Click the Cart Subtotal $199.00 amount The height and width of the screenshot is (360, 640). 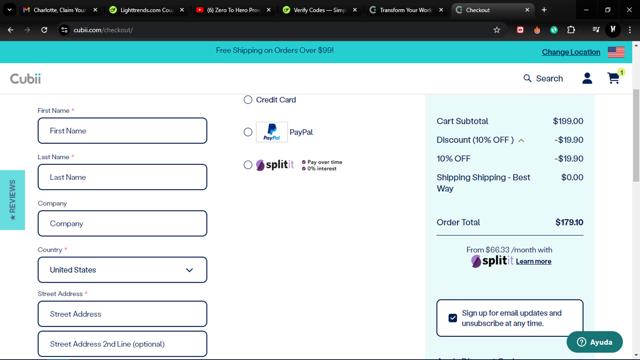pos(568,121)
